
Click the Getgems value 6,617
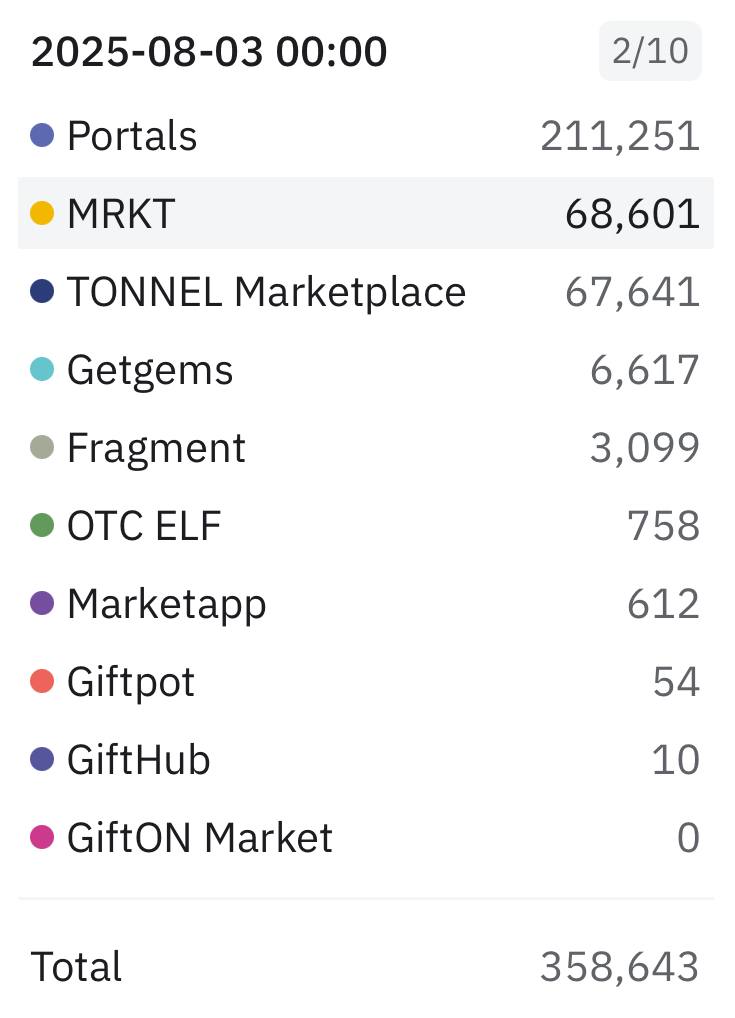coord(645,370)
